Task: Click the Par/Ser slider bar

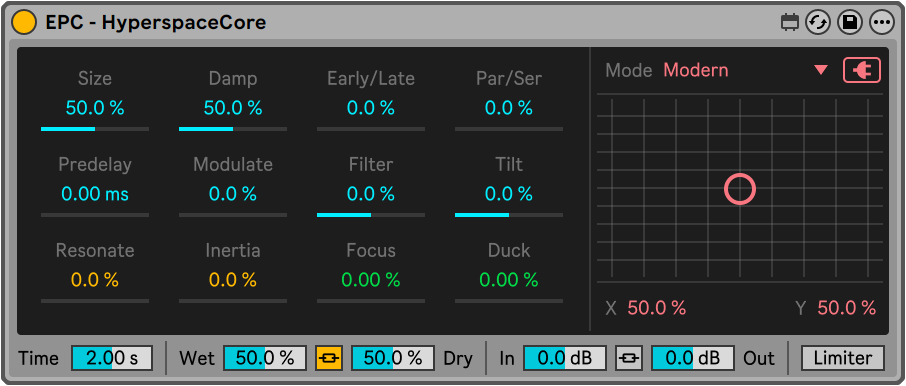Action: (509, 129)
